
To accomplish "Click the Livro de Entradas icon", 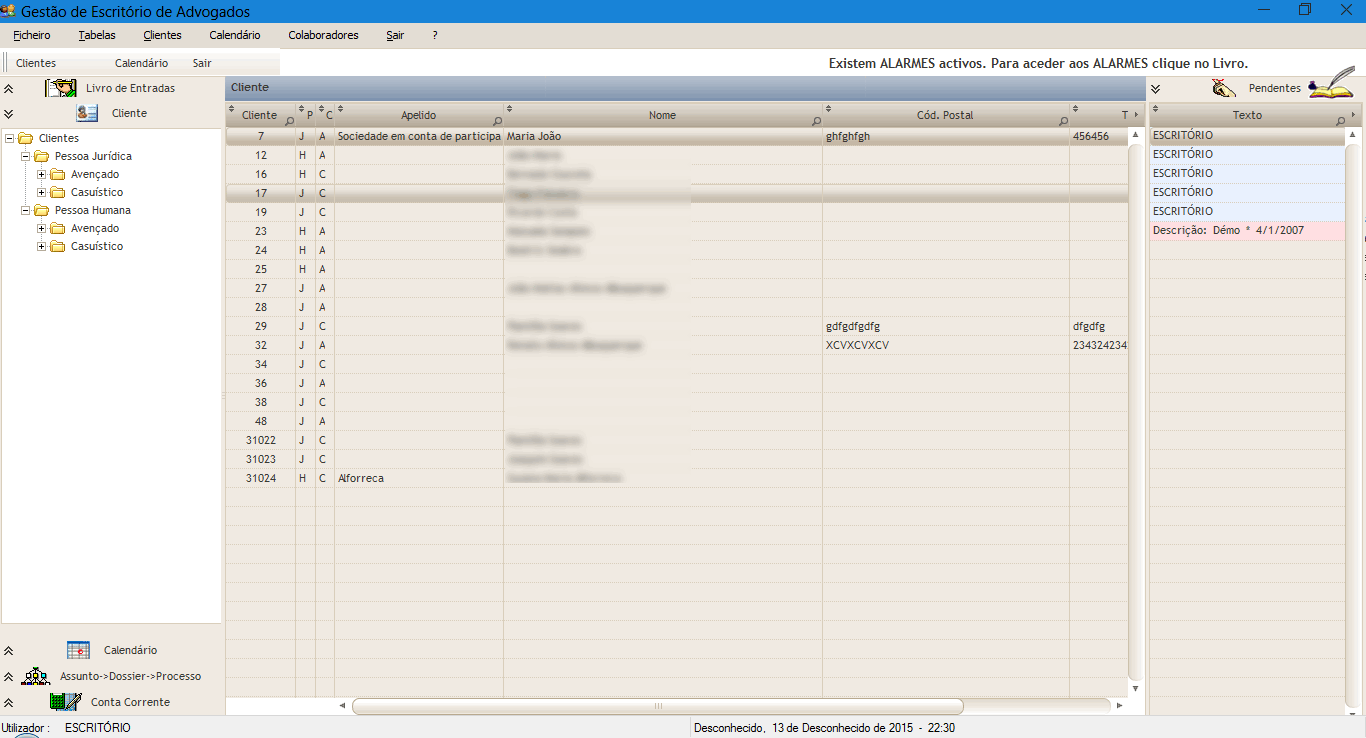I will pyautogui.click(x=61, y=88).
